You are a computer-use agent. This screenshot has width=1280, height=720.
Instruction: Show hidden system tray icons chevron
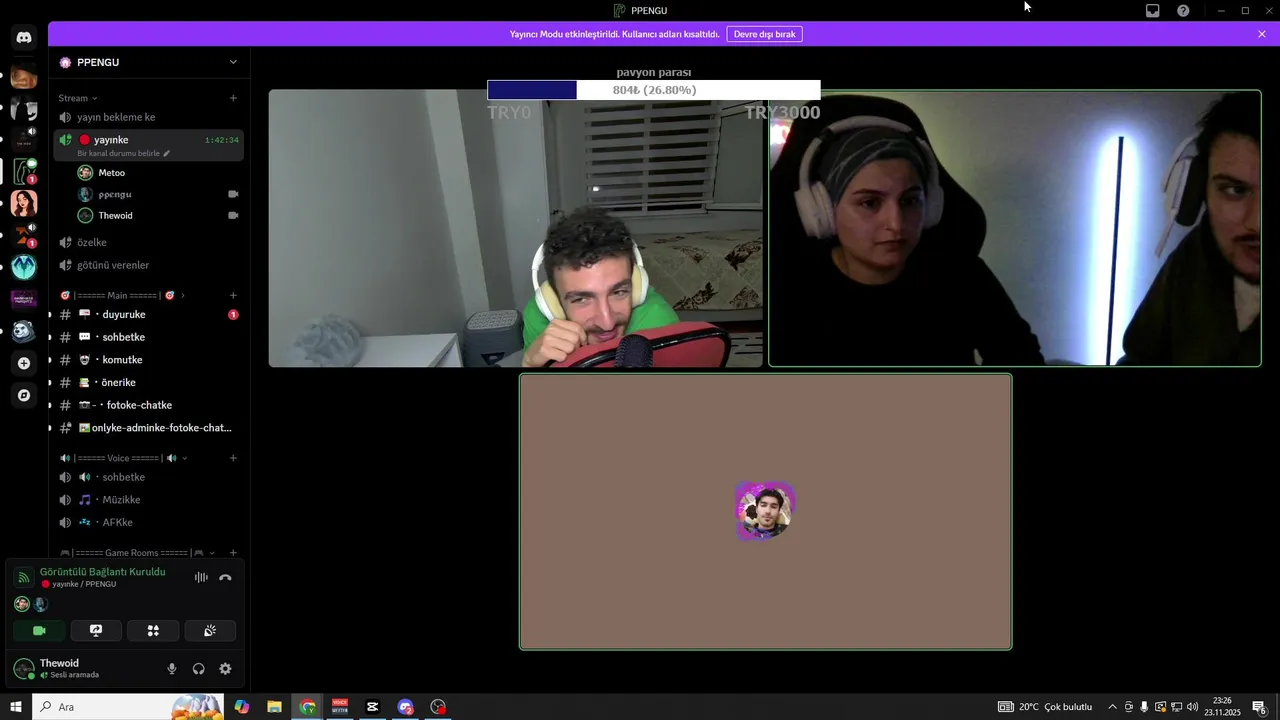[x=1112, y=707]
